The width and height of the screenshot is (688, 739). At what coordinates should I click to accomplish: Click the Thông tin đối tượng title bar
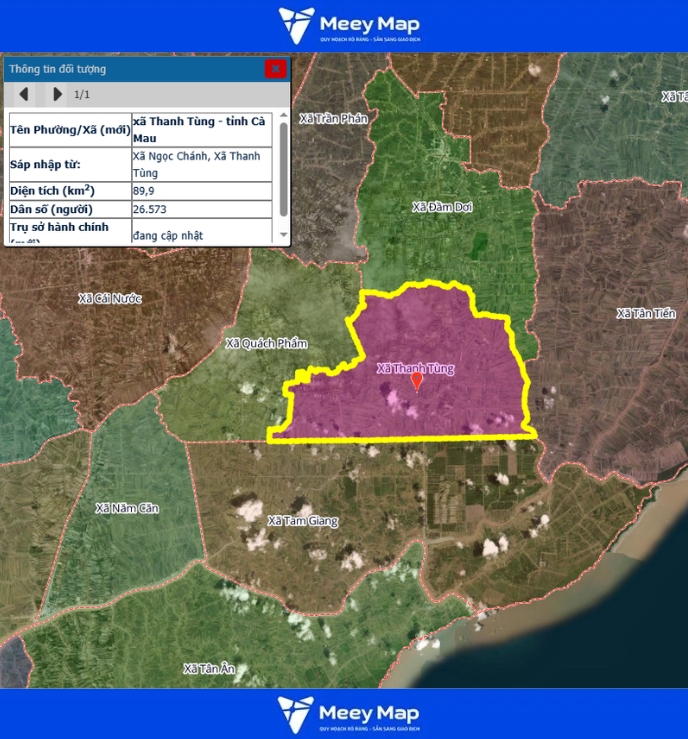(130, 69)
